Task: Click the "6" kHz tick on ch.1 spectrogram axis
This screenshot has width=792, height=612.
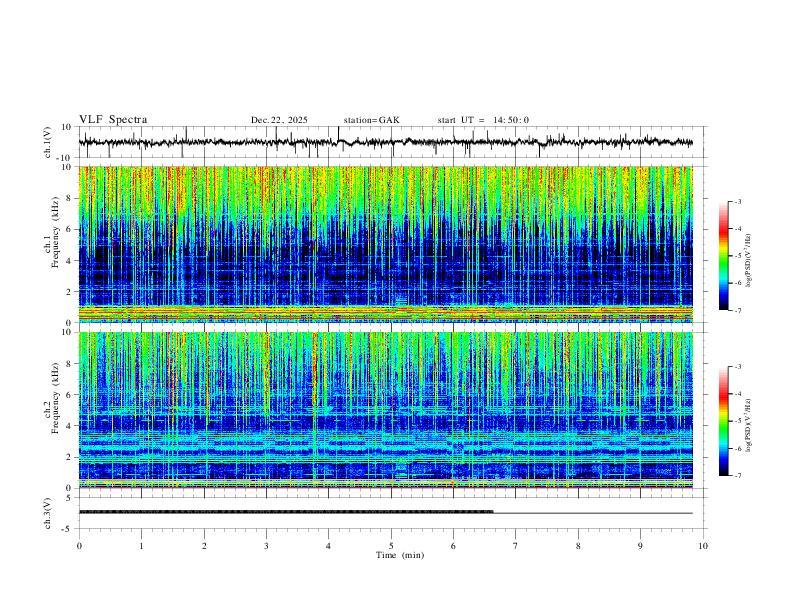Action: point(69,229)
